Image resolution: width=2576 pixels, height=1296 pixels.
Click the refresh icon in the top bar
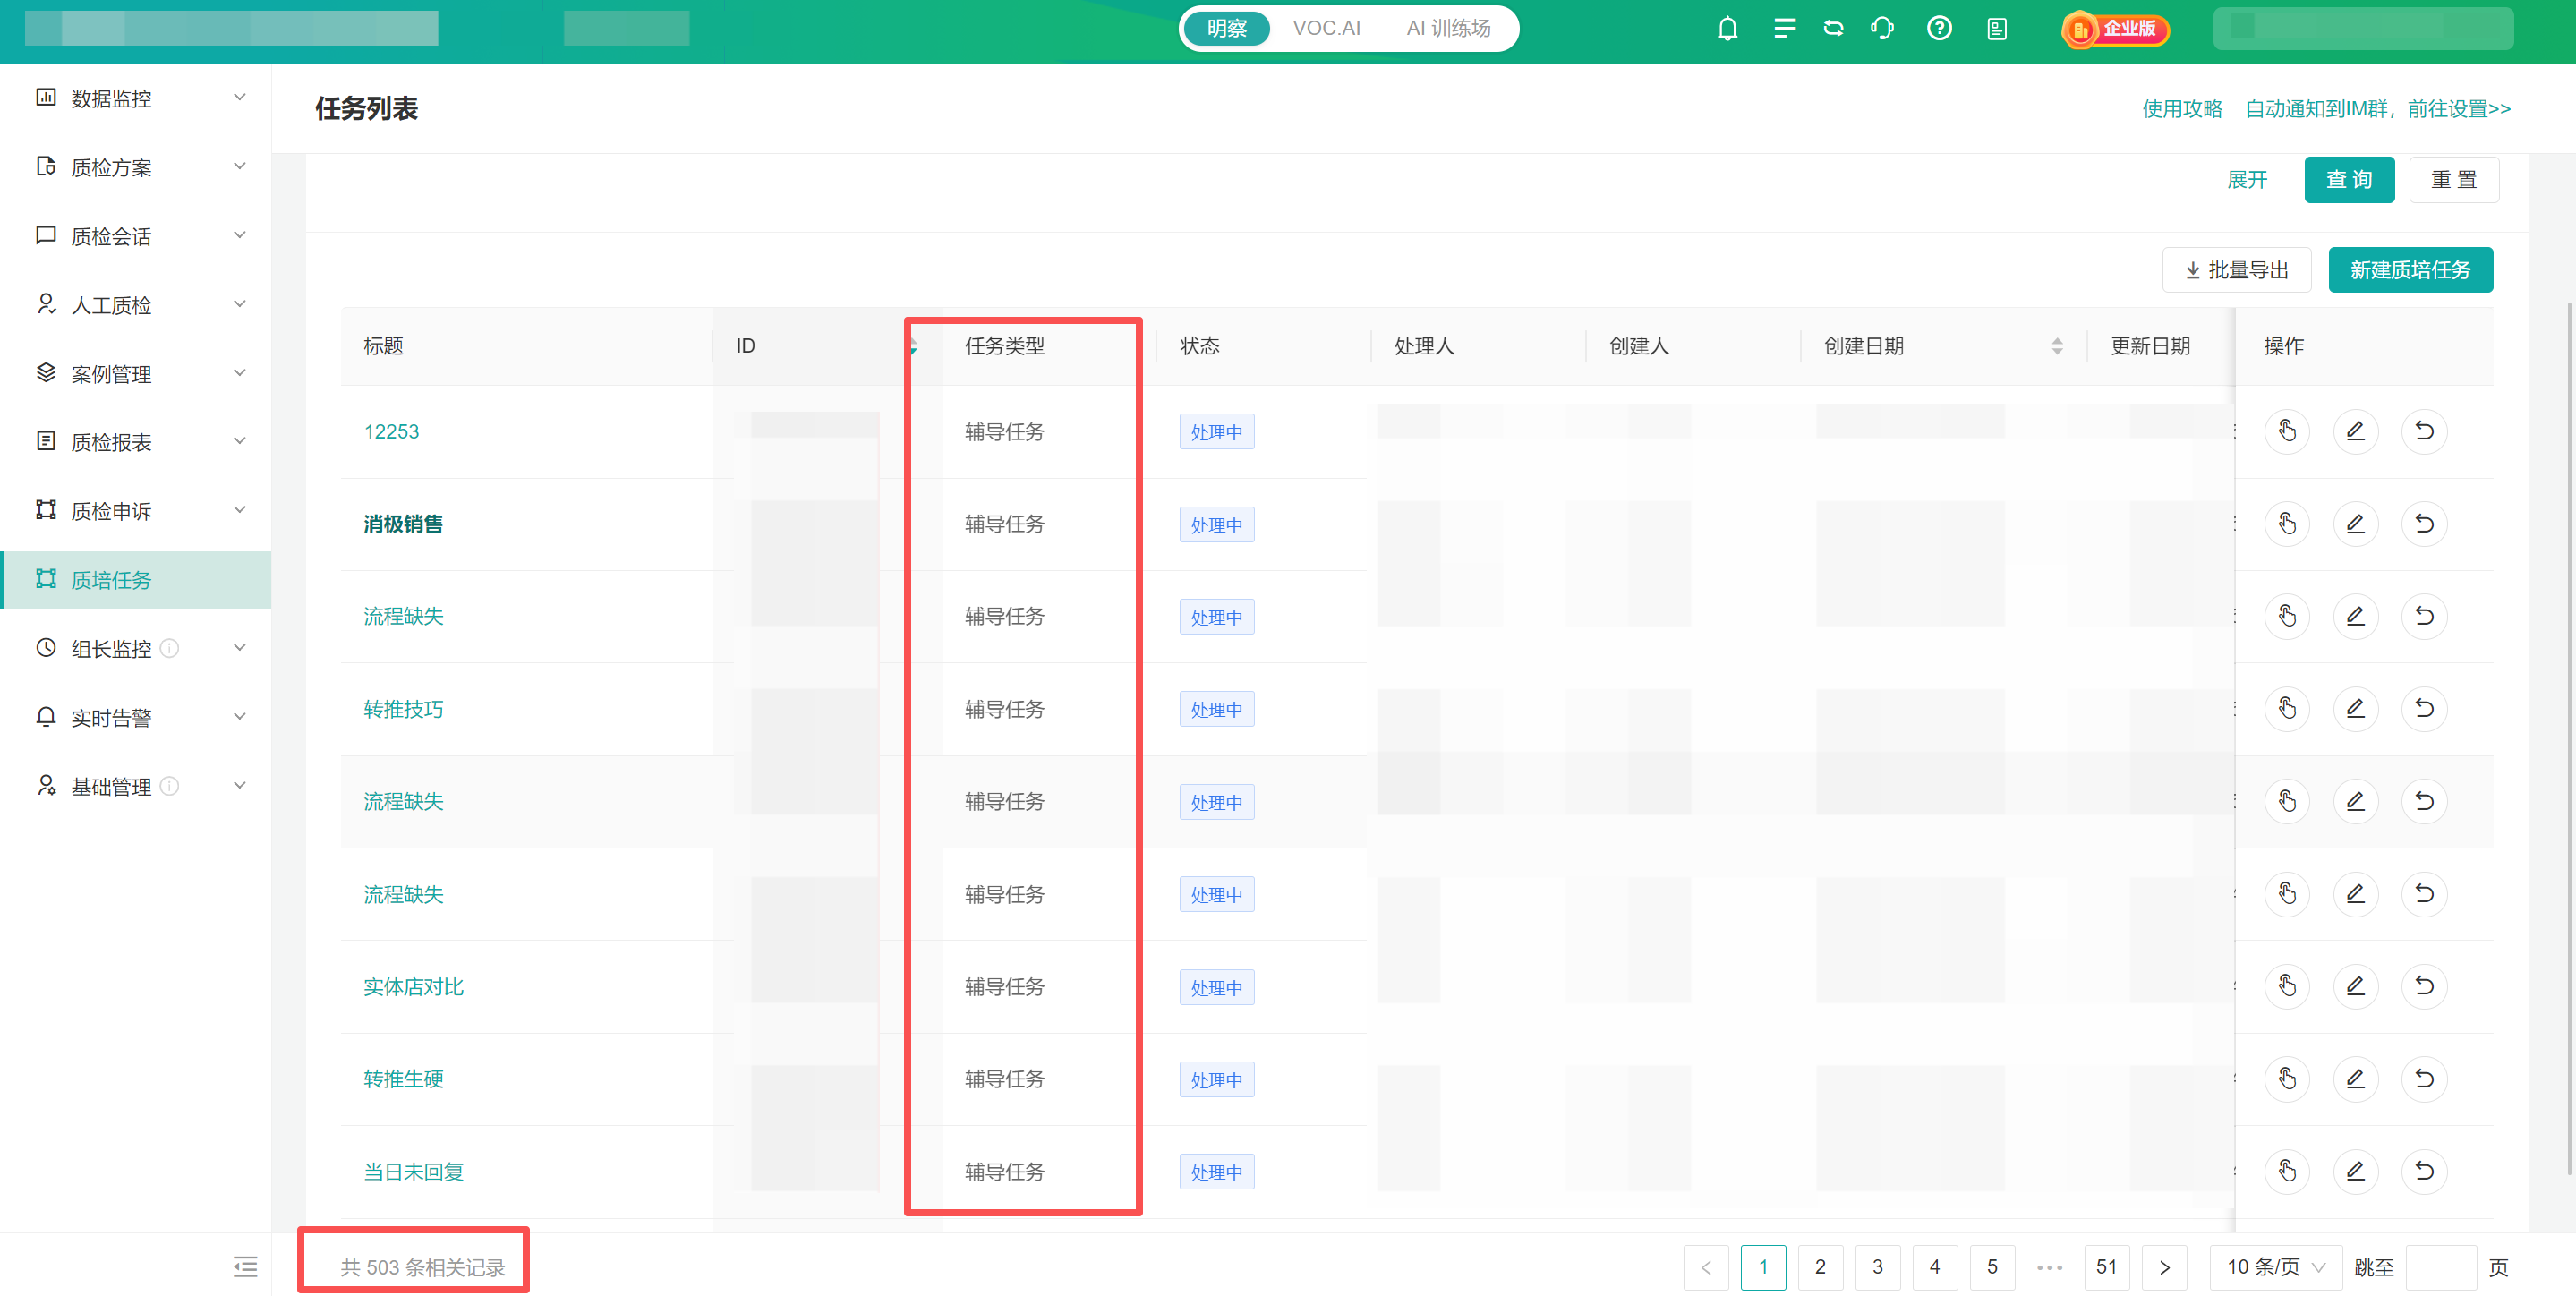[1833, 28]
